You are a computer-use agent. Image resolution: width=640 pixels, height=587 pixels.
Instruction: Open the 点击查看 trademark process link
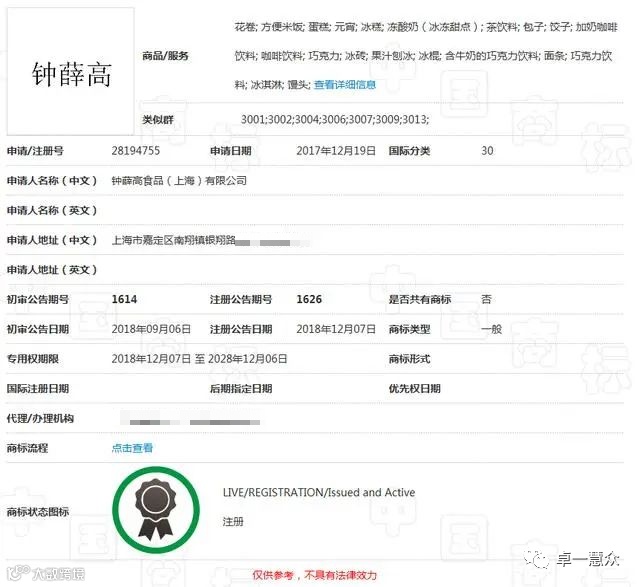(132, 448)
